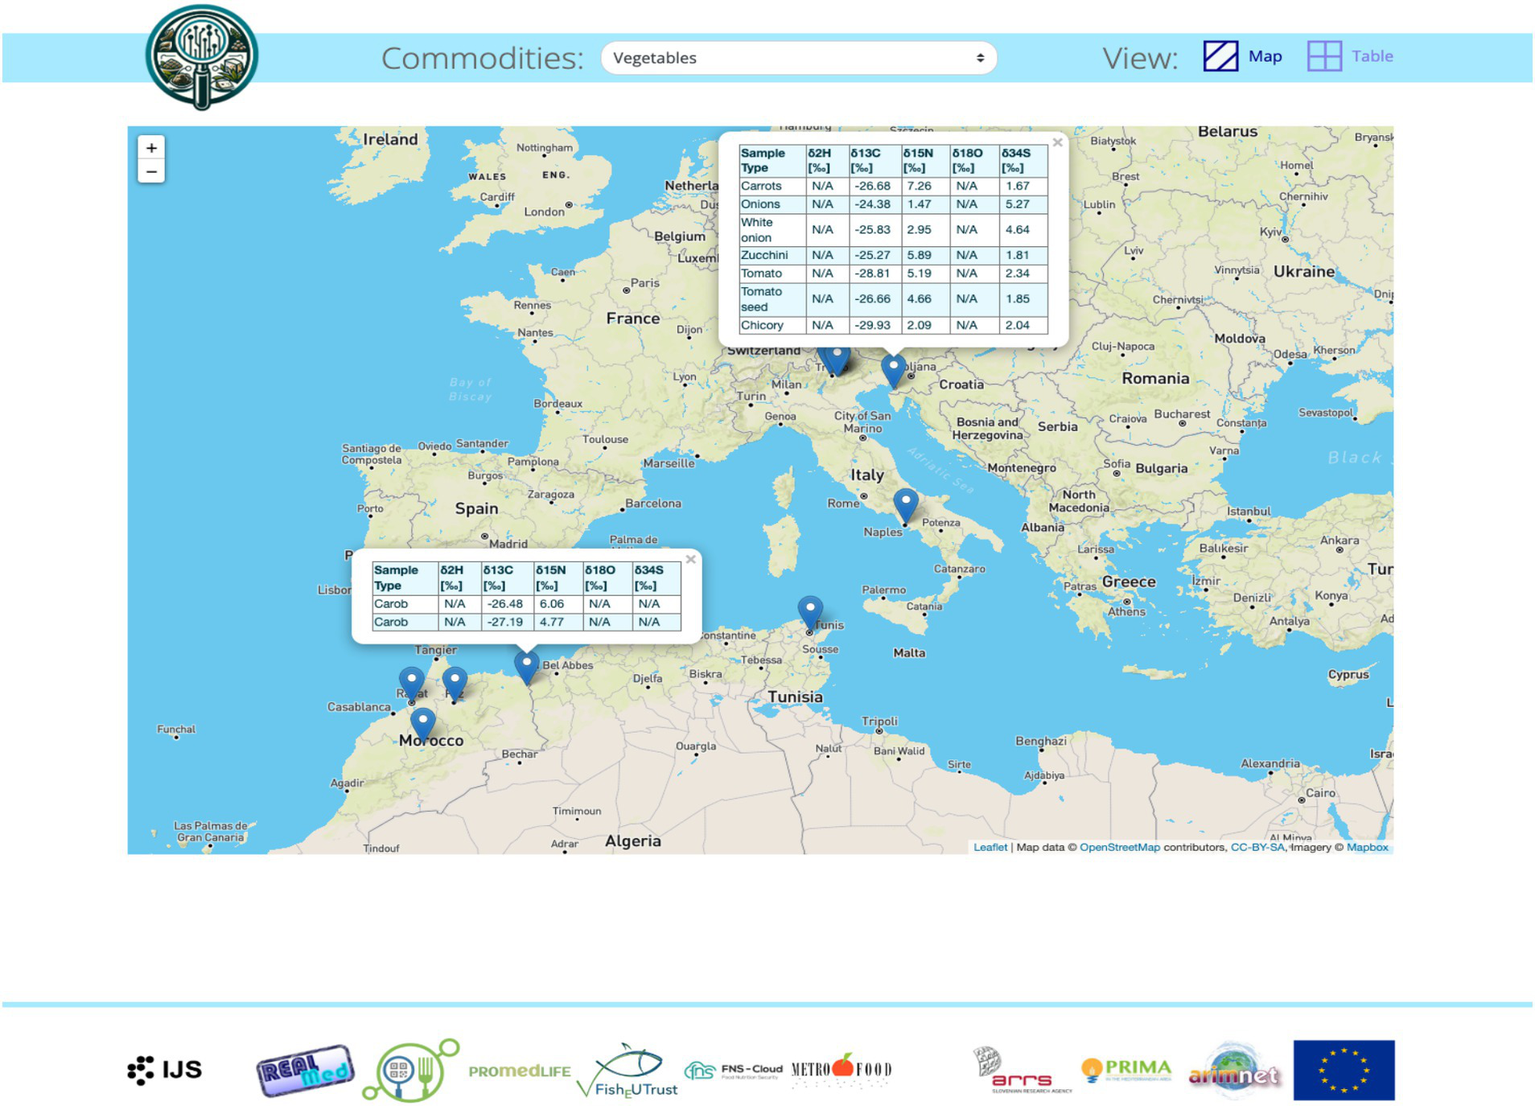The height and width of the screenshot is (1106, 1535).
Task: Close the Carrots and Onions popup
Action: [x=1057, y=143]
